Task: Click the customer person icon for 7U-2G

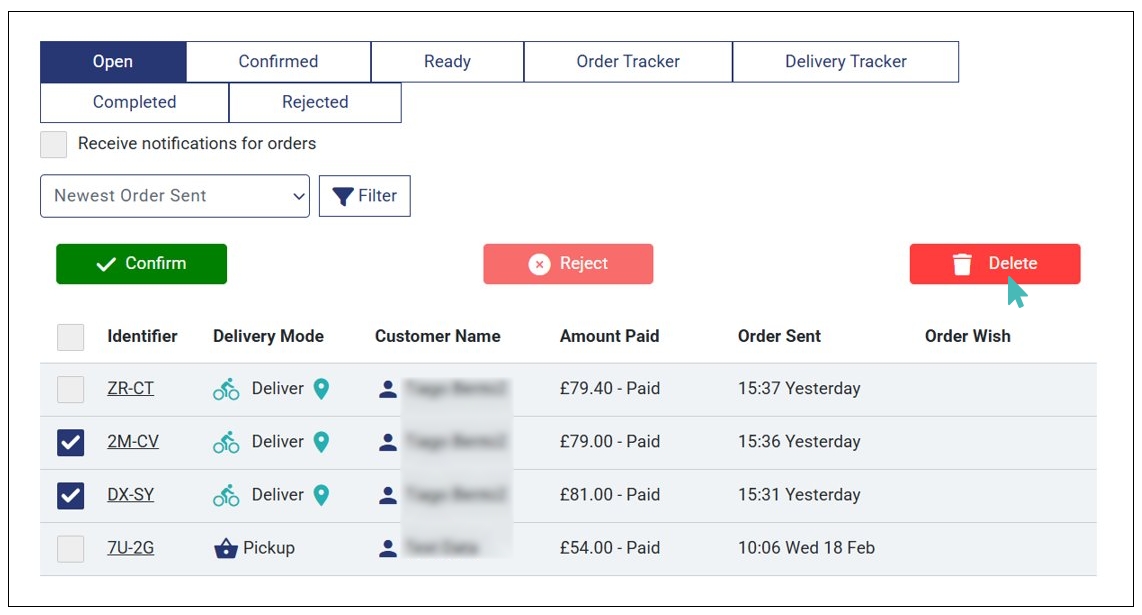Action: [388, 548]
